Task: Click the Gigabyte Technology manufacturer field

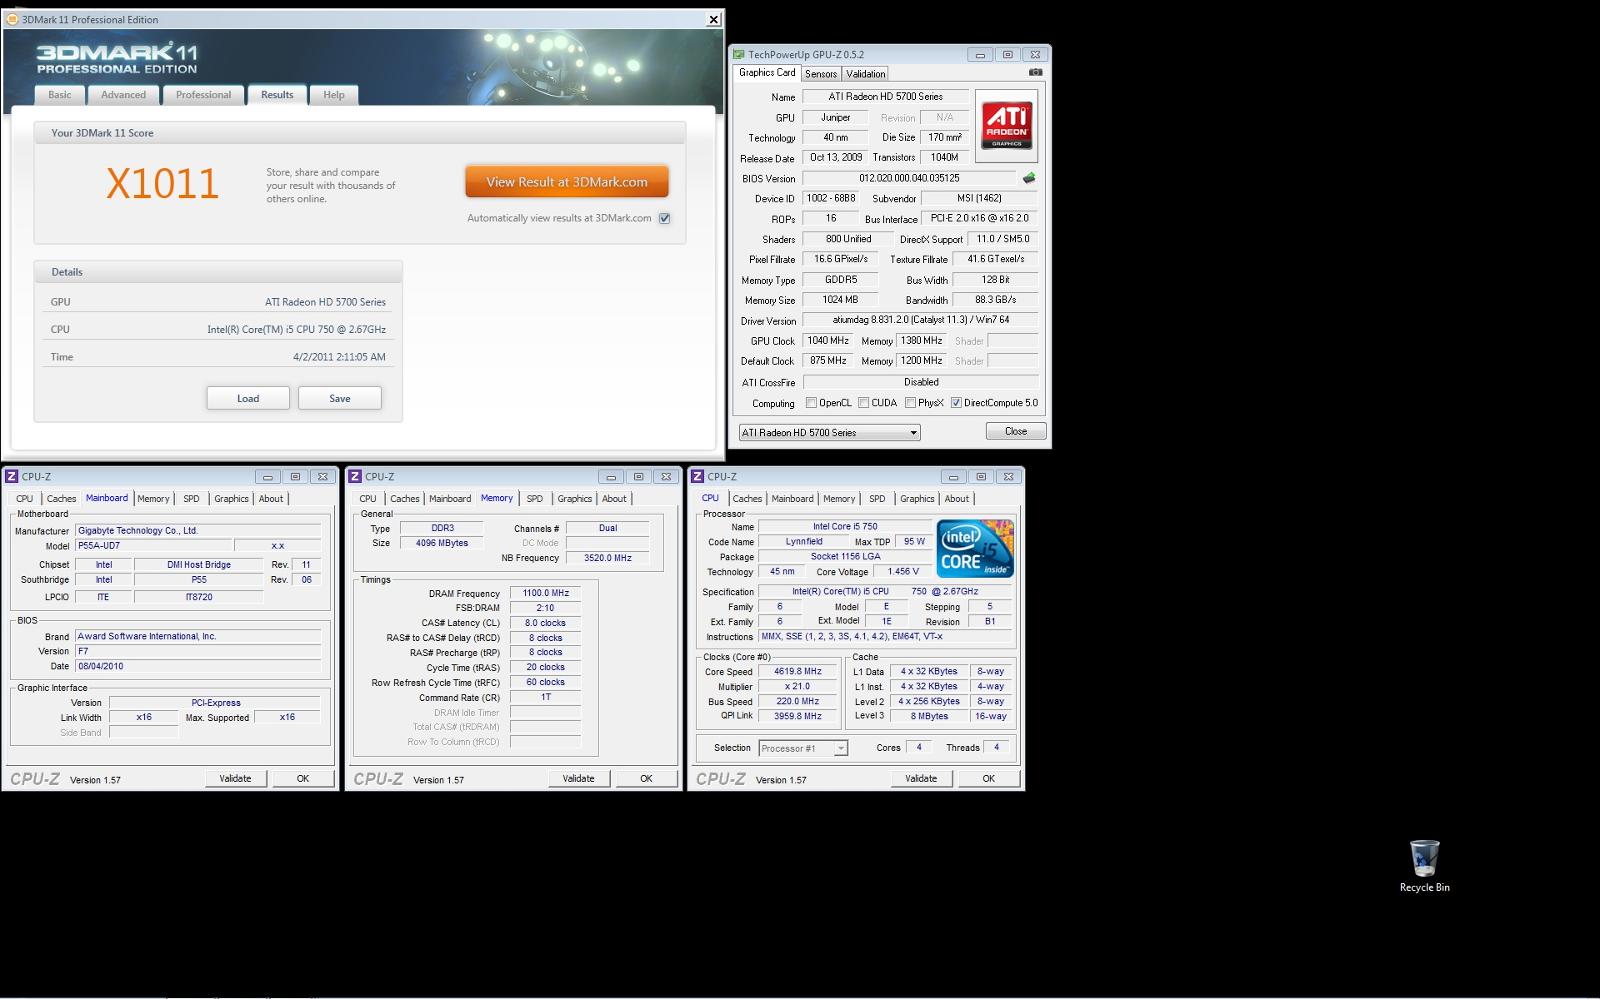Action: (198, 531)
